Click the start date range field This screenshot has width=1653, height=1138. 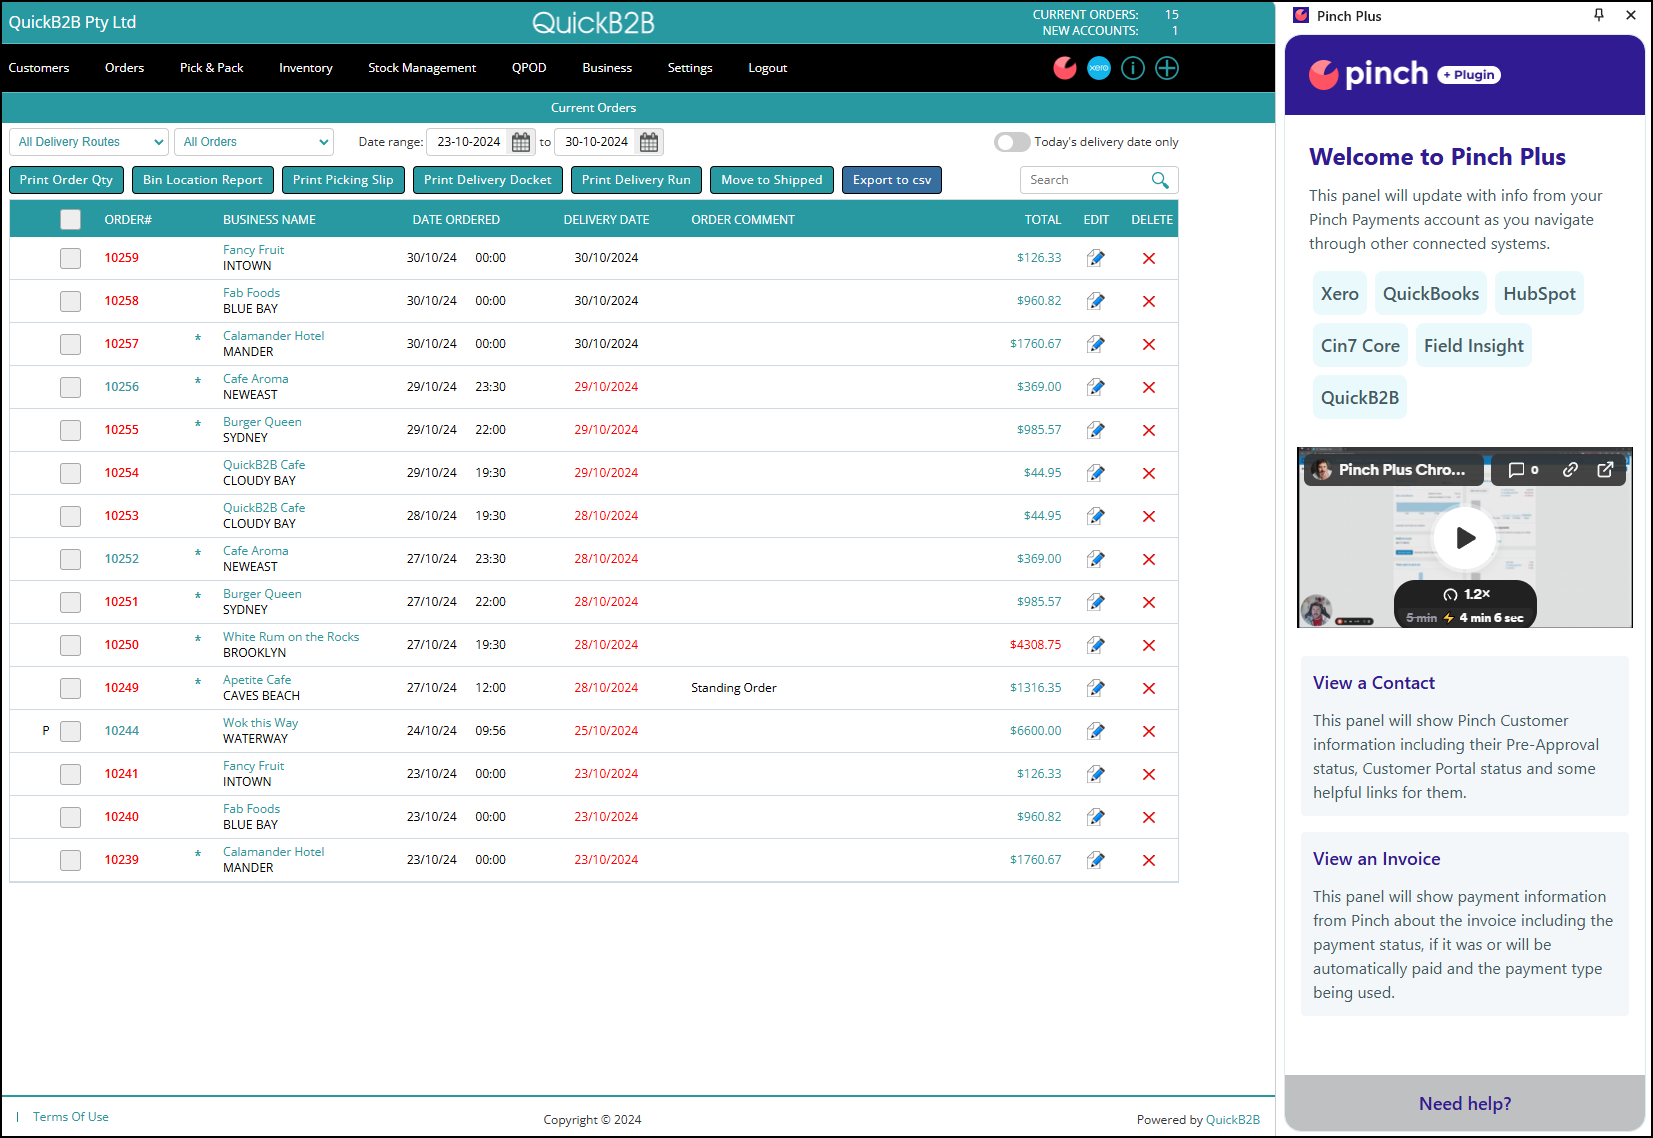[468, 142]
